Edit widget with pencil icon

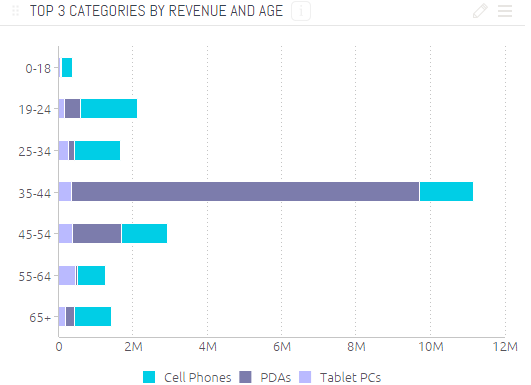[481, 11]
